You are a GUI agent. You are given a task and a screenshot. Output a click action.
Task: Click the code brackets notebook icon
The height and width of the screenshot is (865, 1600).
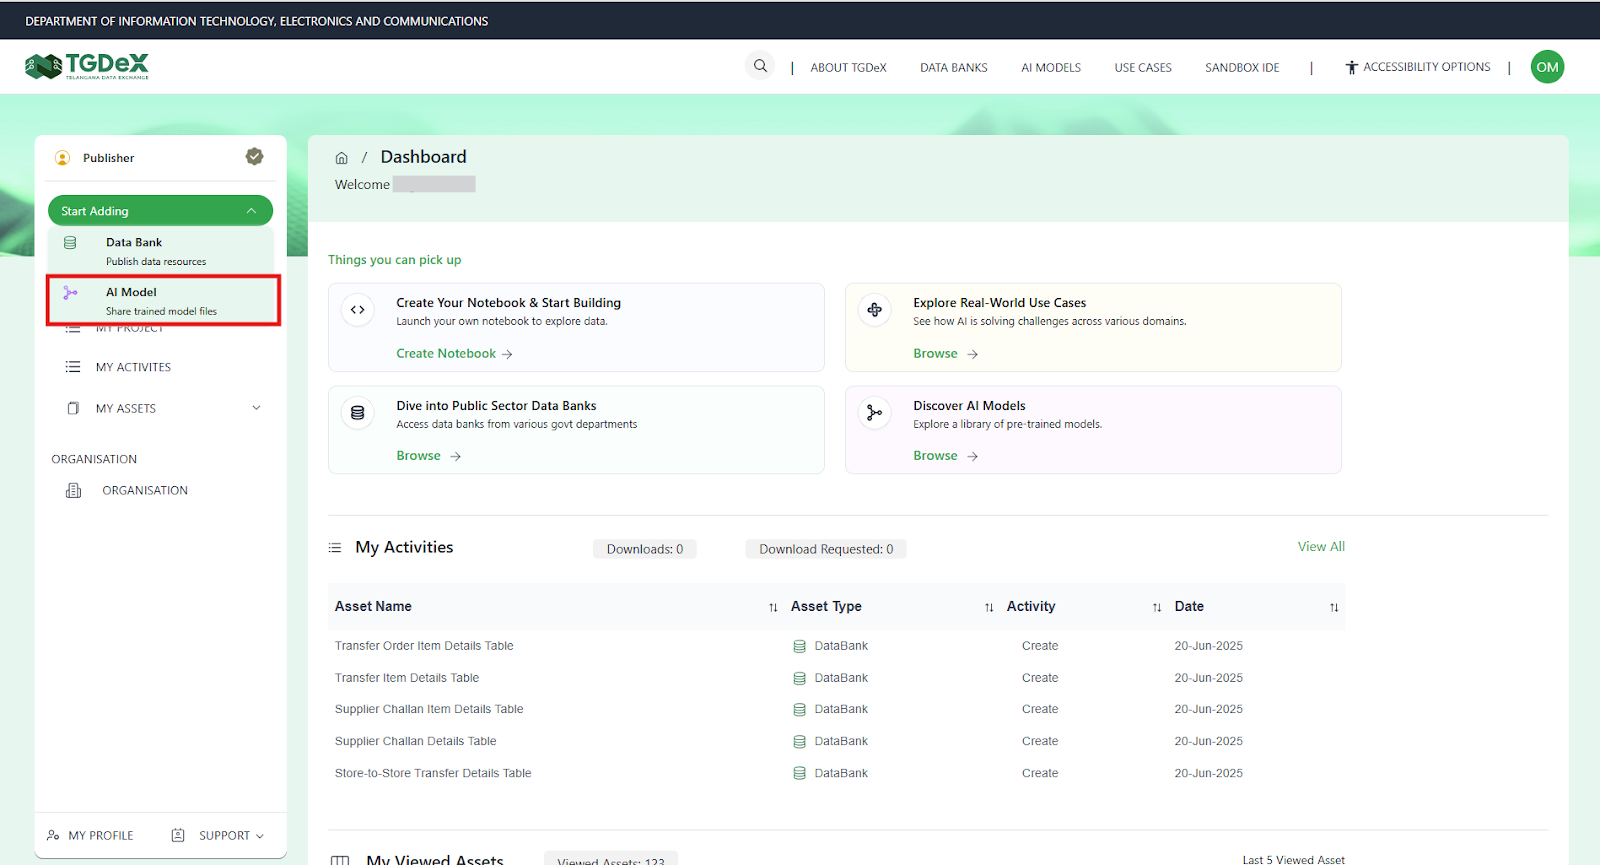(358, 310)
